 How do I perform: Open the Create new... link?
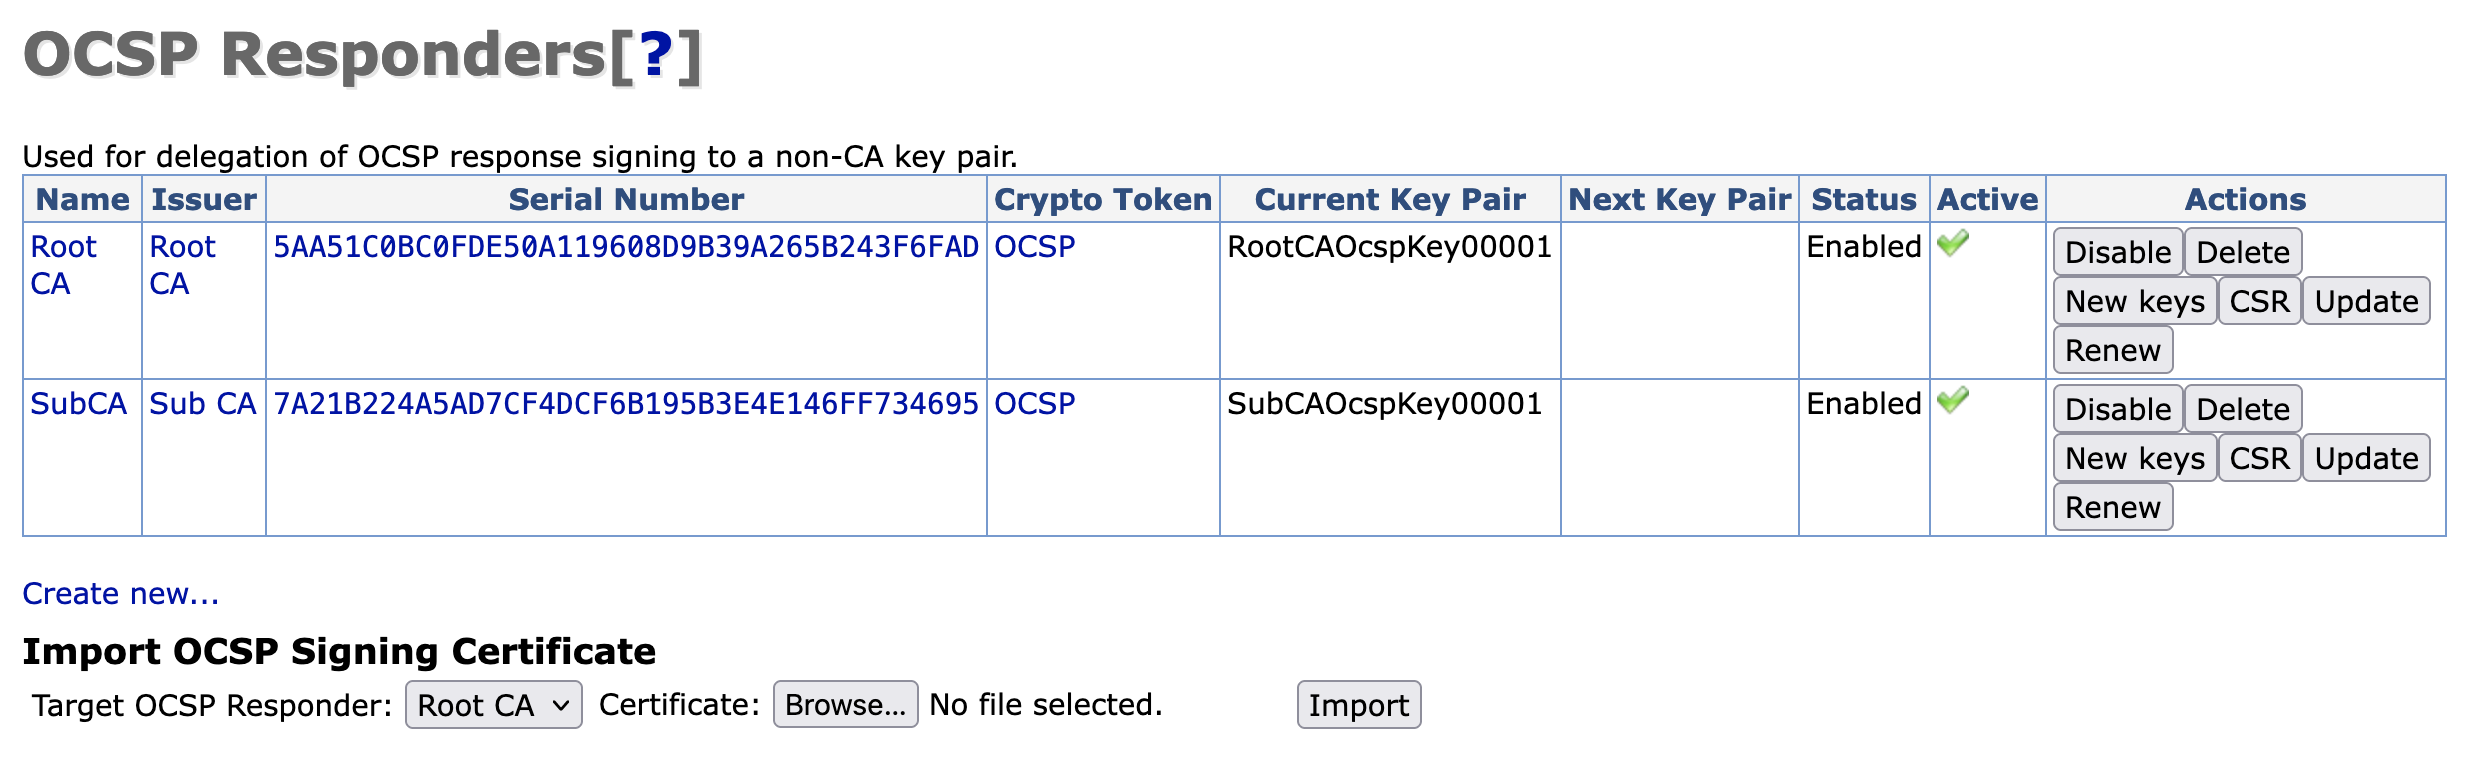120,594
